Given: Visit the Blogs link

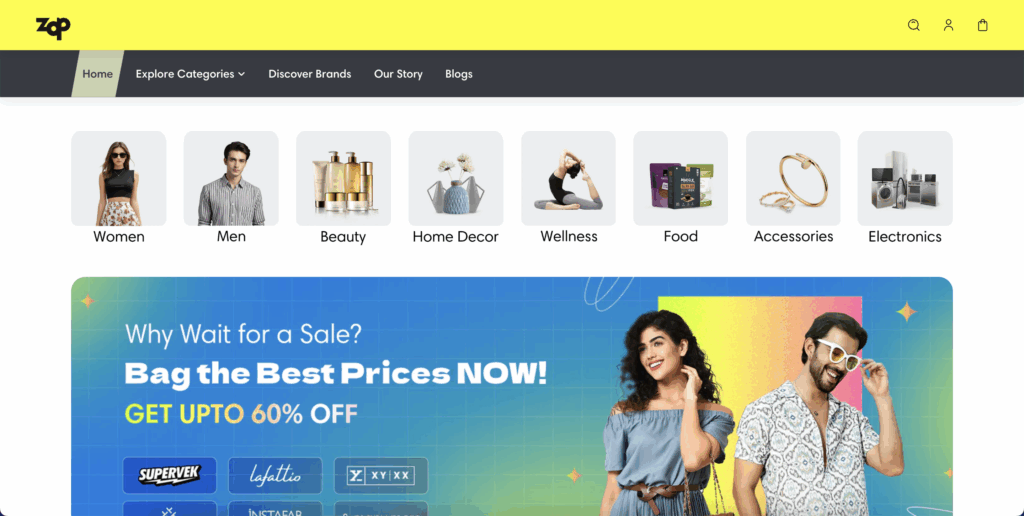Looking at the screenshot, I should point(458,74).
